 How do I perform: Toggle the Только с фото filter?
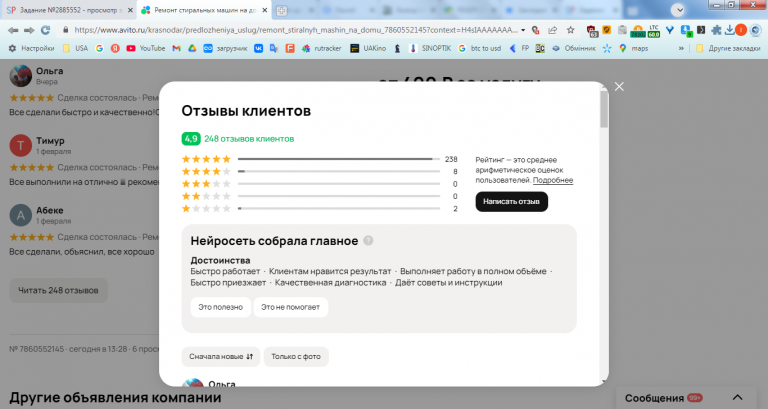pyautogui.click(x=296, y=357)
